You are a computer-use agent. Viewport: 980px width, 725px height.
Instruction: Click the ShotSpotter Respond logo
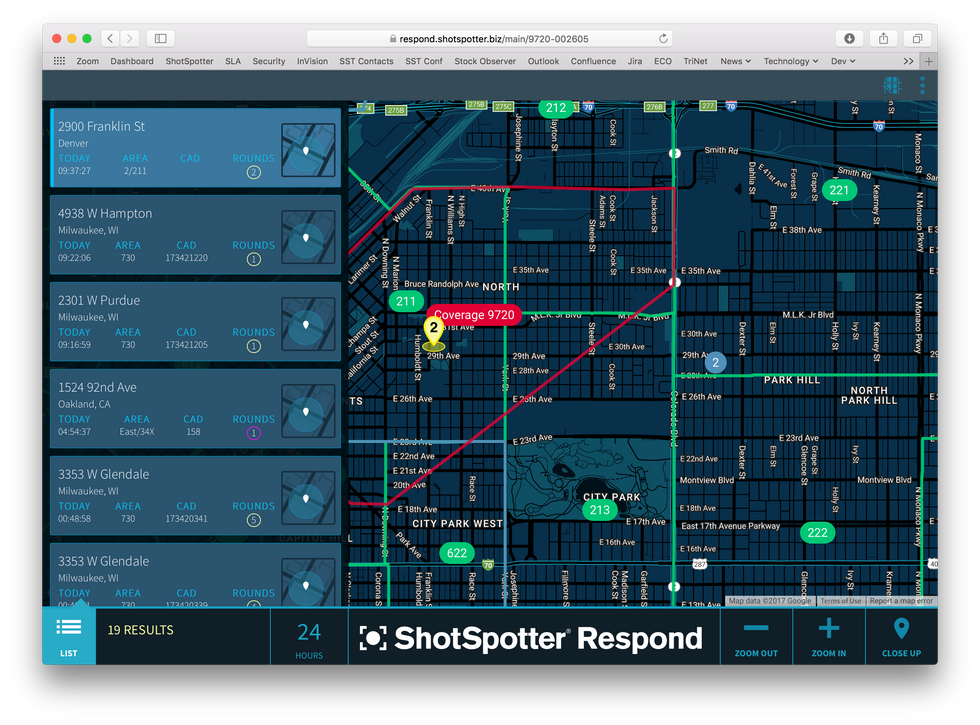(x=531, y=638)
